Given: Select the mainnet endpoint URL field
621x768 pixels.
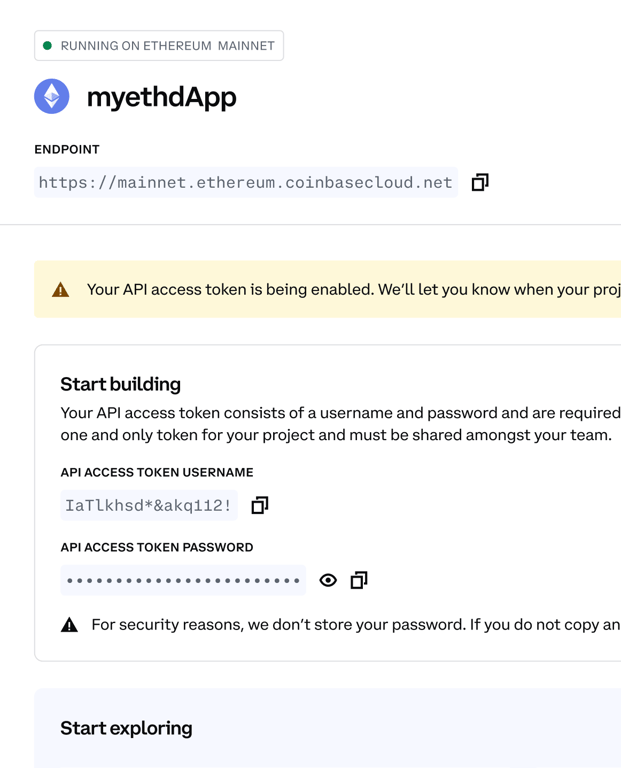Looking at the screenshot, I should point(245,183).
